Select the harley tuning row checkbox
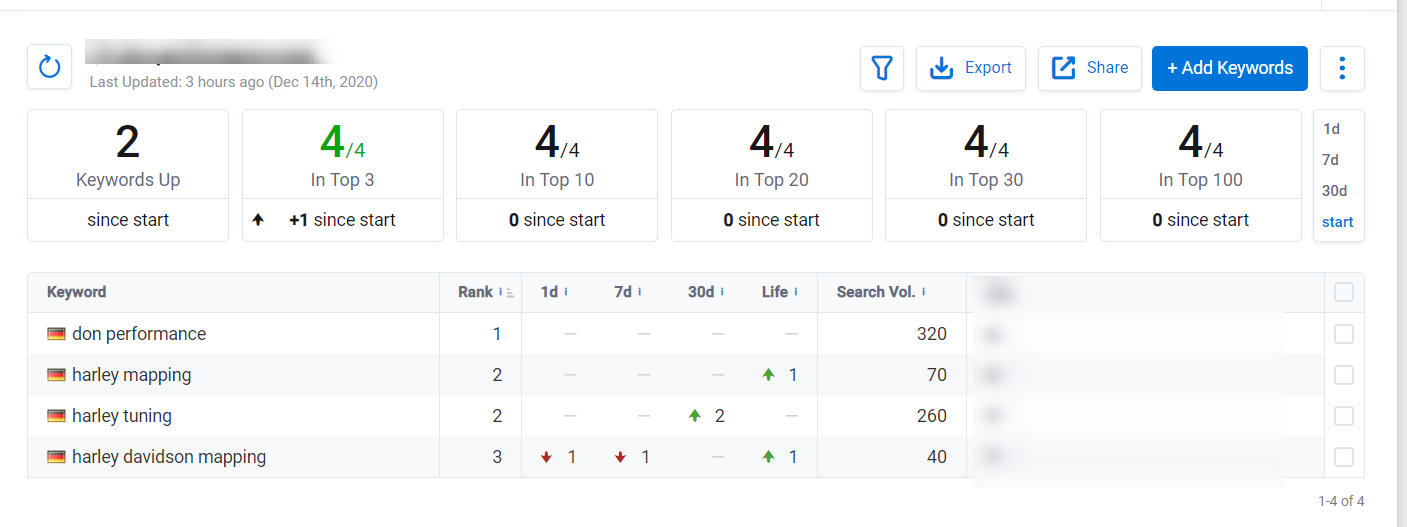Image resolution: width=1407 pixels, height=527 pixels. coord(1344,416)
